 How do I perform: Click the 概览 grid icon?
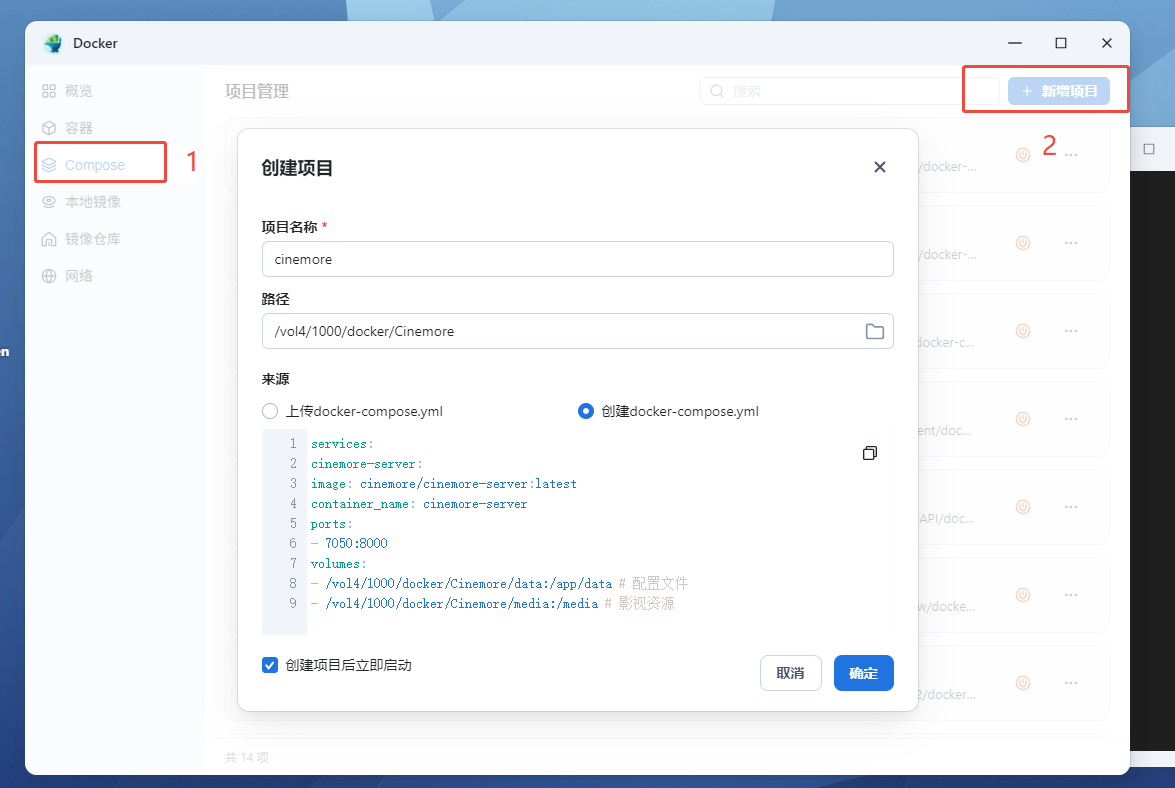[x=49, y=91]
